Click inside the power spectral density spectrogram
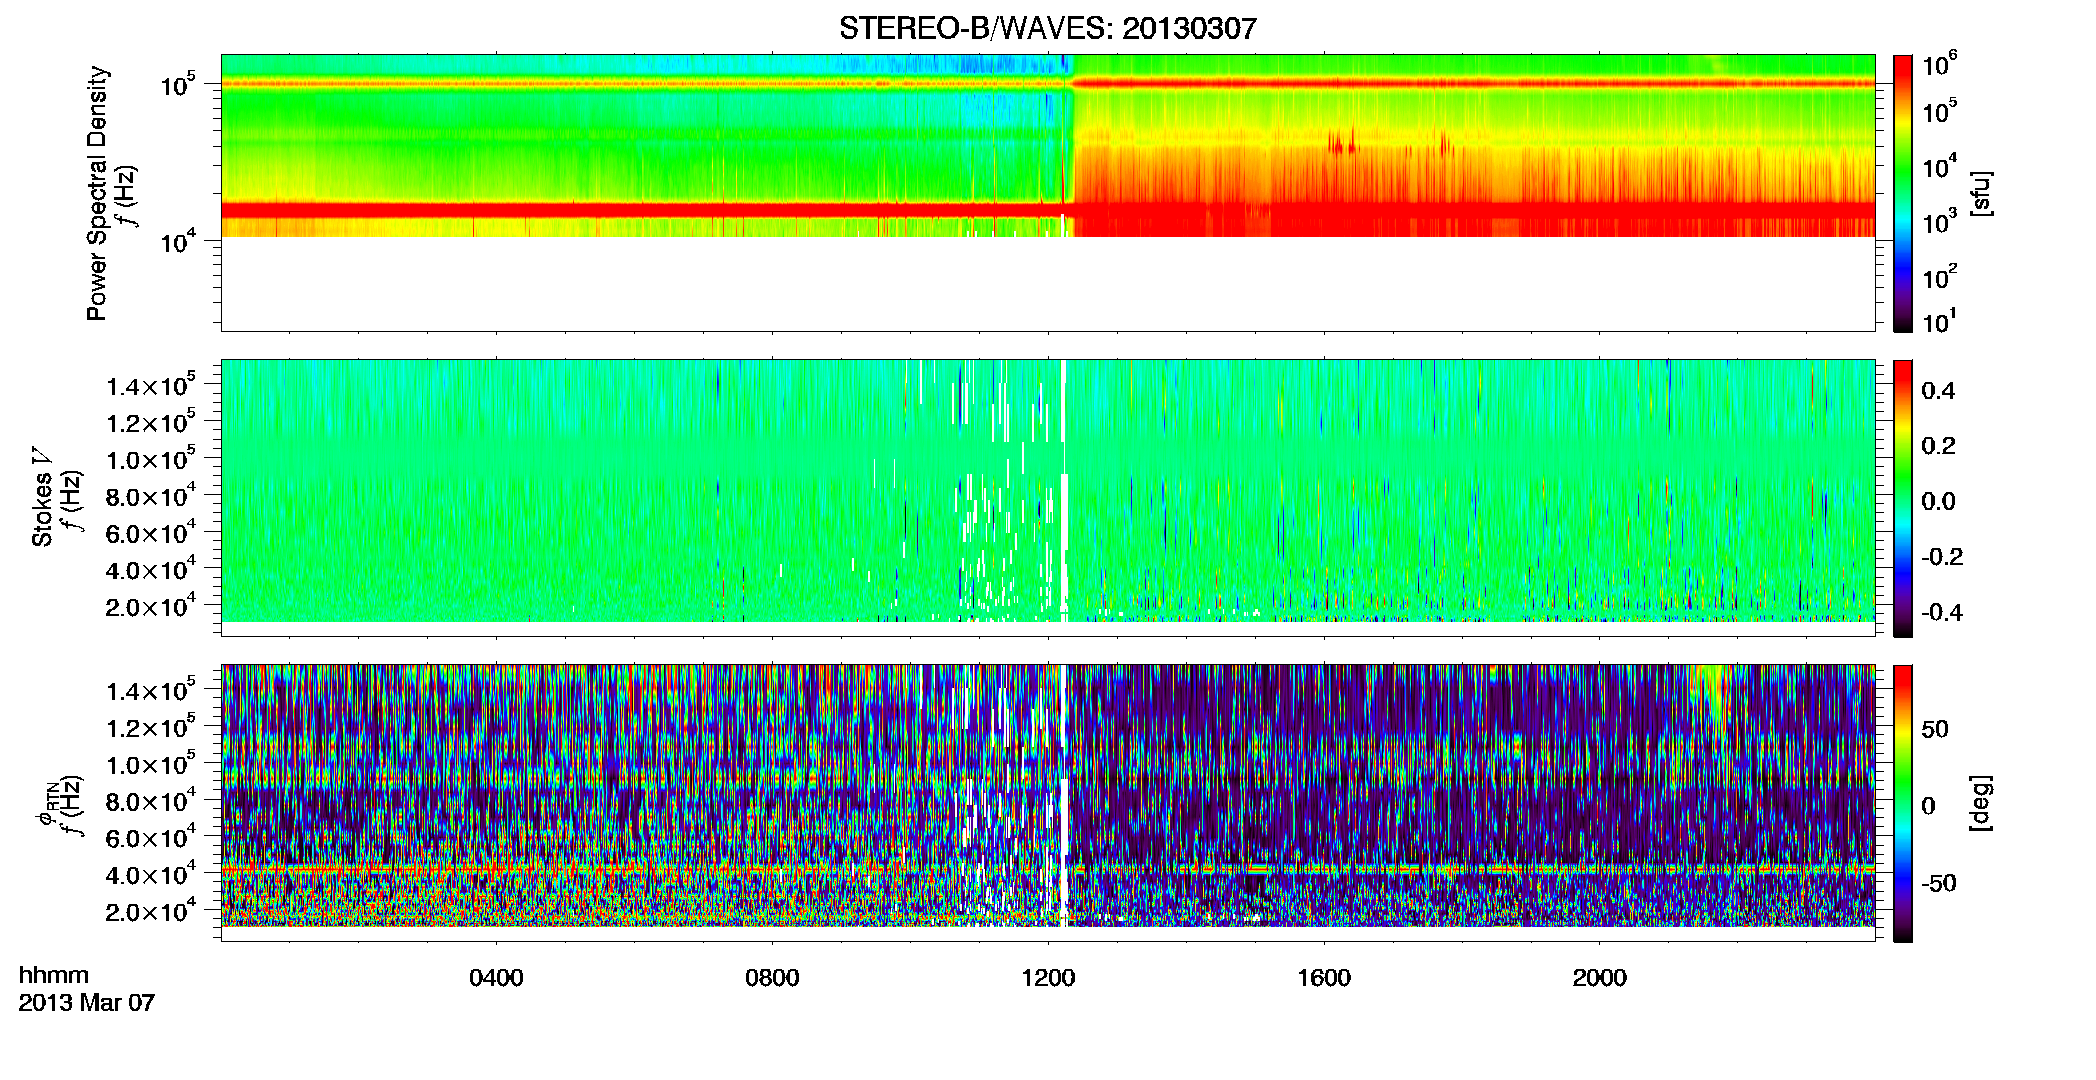2096x1080 pixels. pyautogui.click(x=1047, y=193)
